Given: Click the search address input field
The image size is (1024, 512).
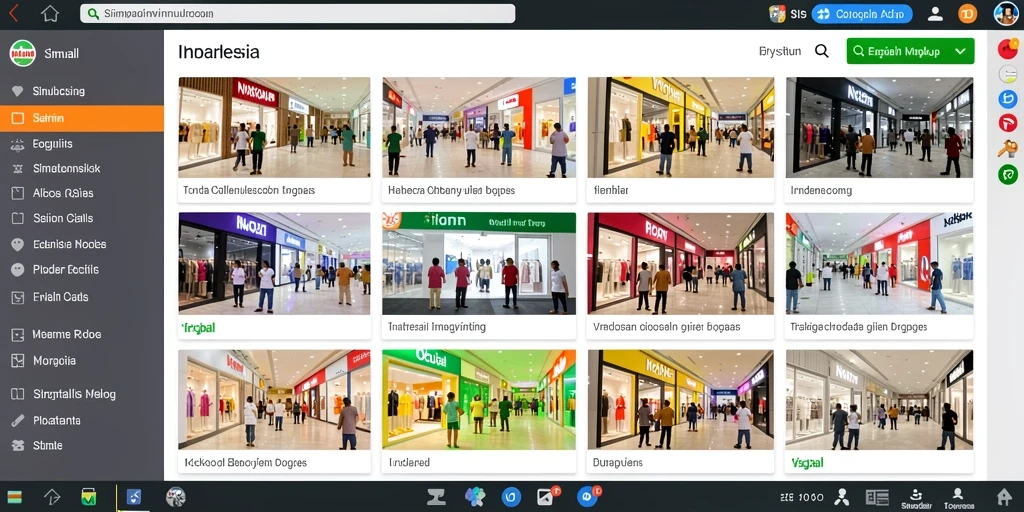Looking at the screenshot, I should point(297,14).
